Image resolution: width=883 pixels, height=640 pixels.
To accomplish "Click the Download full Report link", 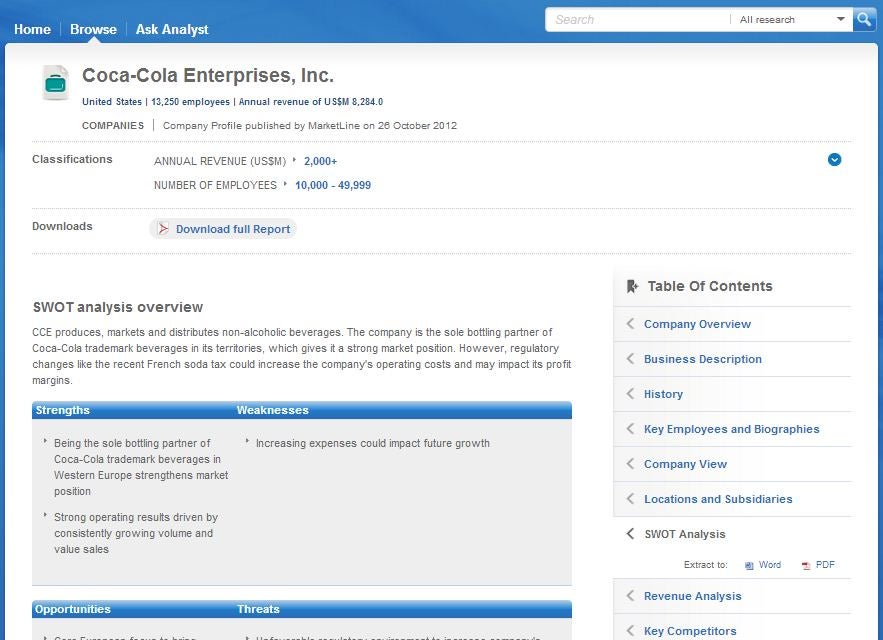I will pyautogui.click(x=233, y=229).
